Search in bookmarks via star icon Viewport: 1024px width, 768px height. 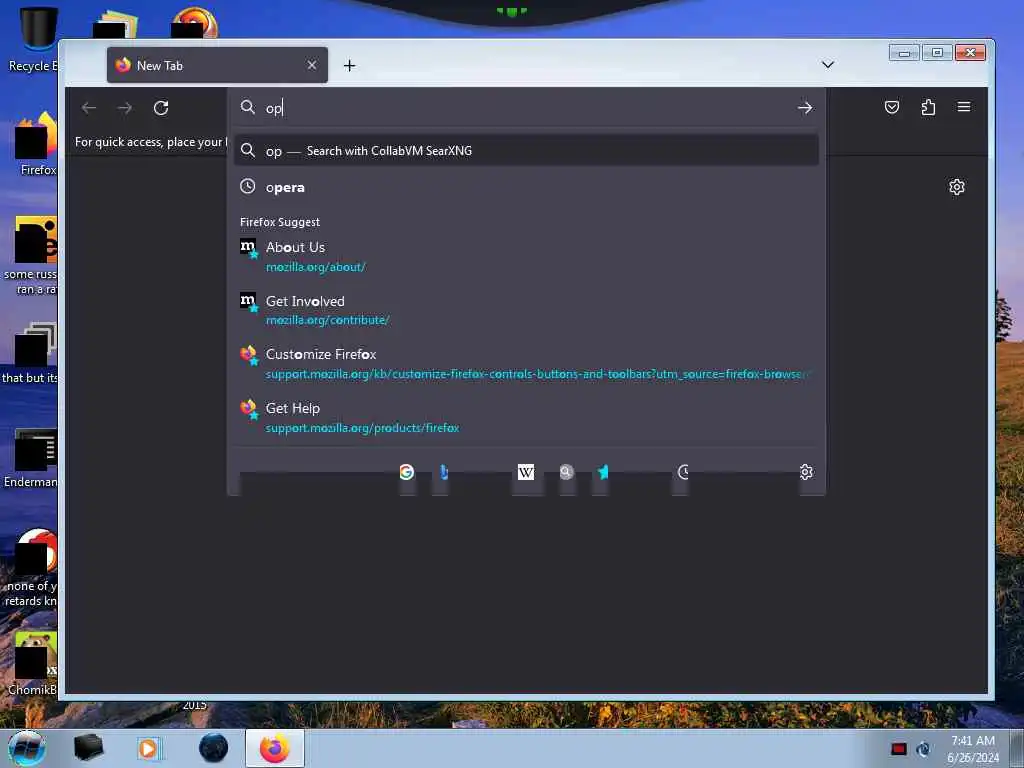coord(603,472)
